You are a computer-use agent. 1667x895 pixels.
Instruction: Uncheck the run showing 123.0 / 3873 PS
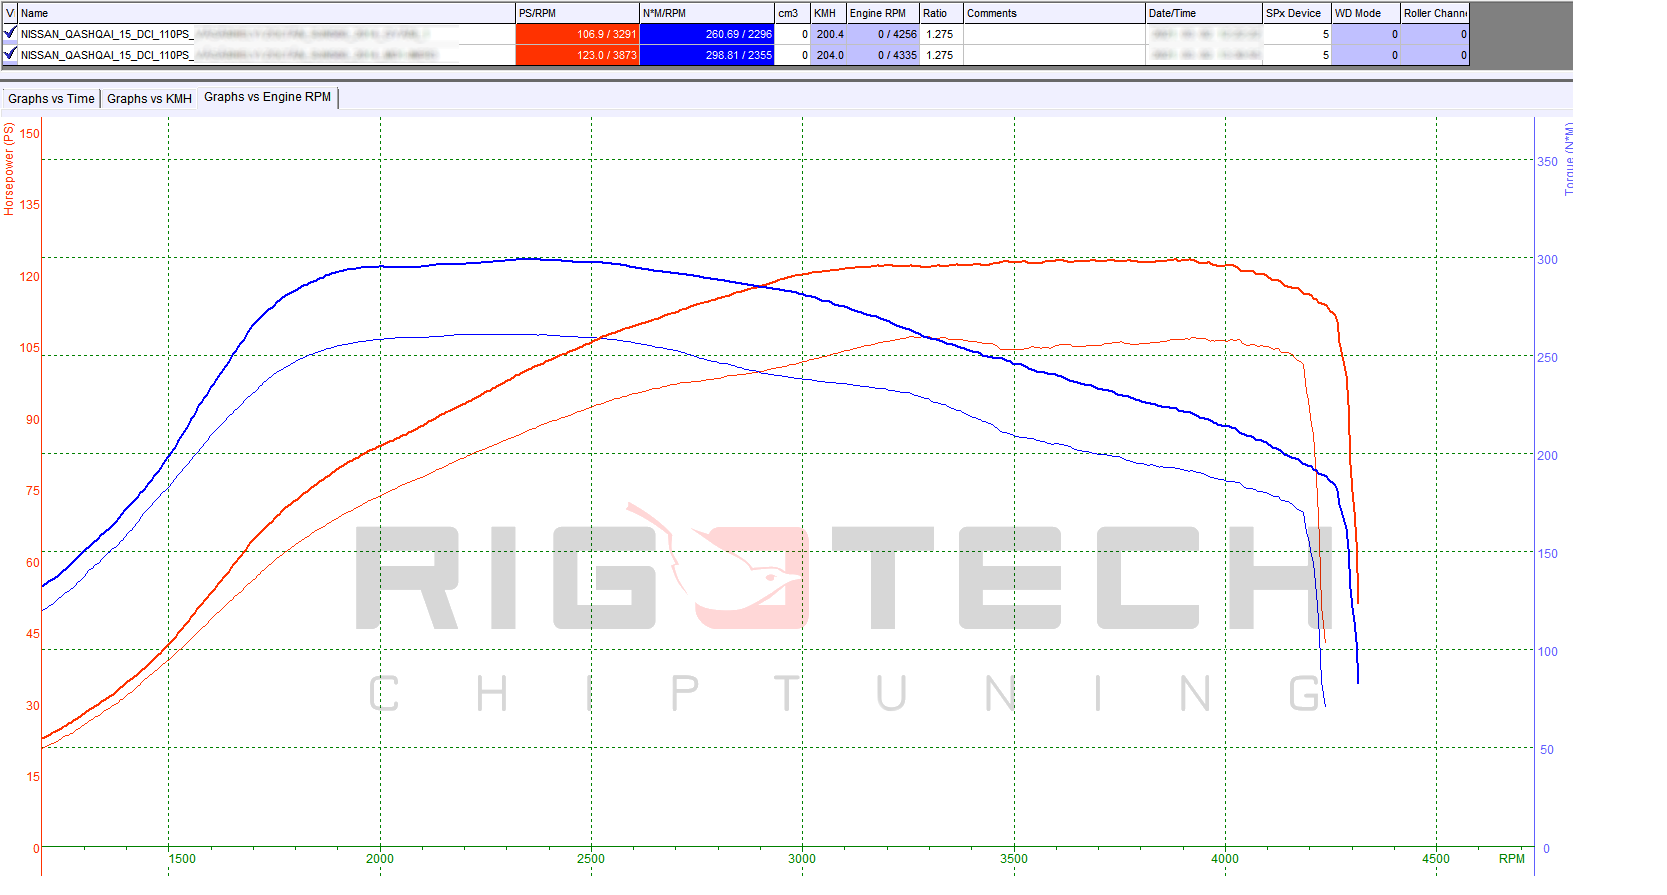pos(10,55)
